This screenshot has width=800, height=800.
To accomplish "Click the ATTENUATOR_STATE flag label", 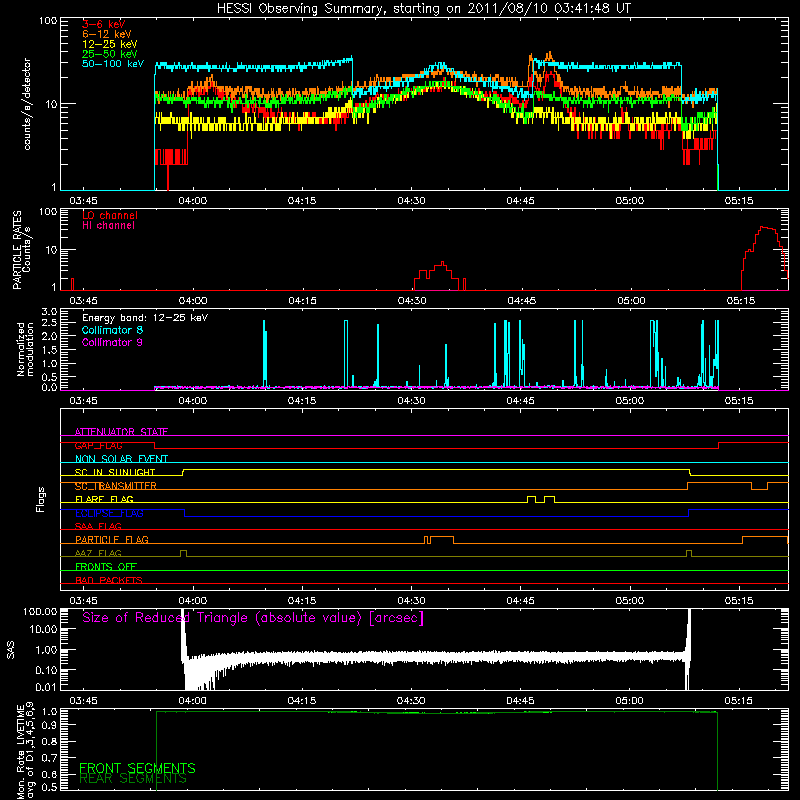I will [x=121, y=432].
